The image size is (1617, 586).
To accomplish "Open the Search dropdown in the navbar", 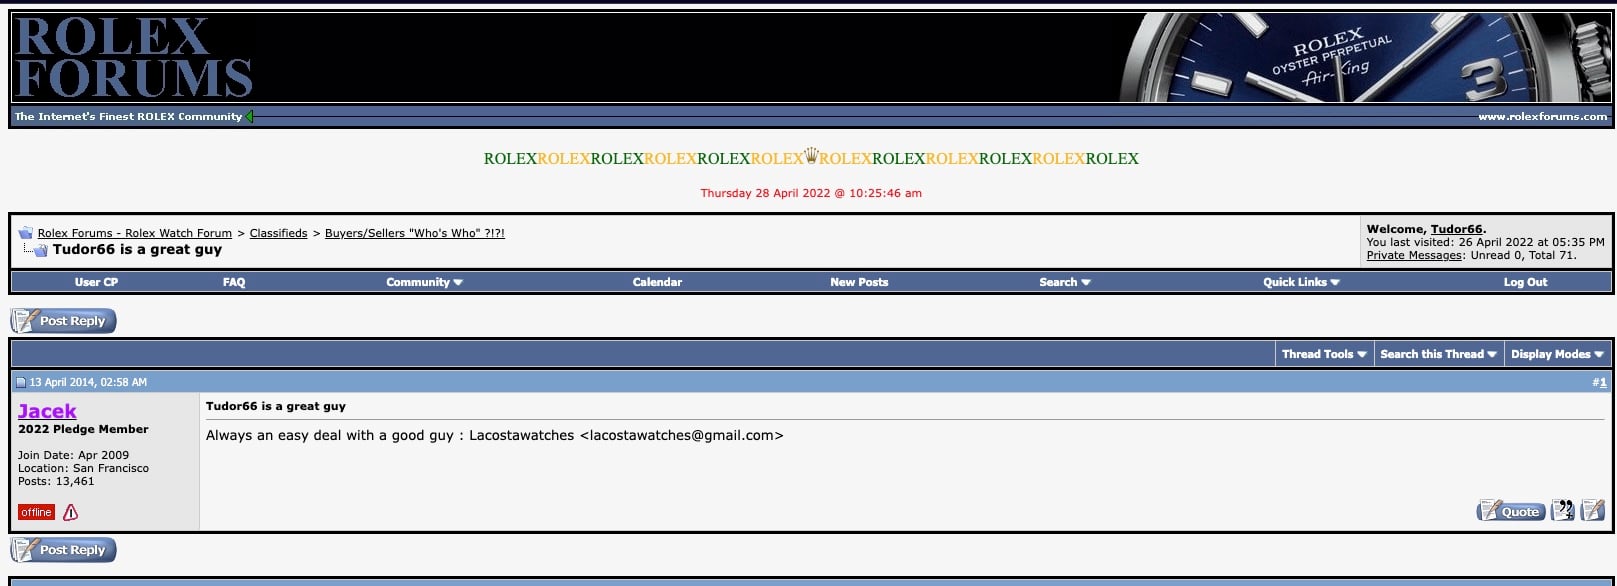I will 1064,282.
